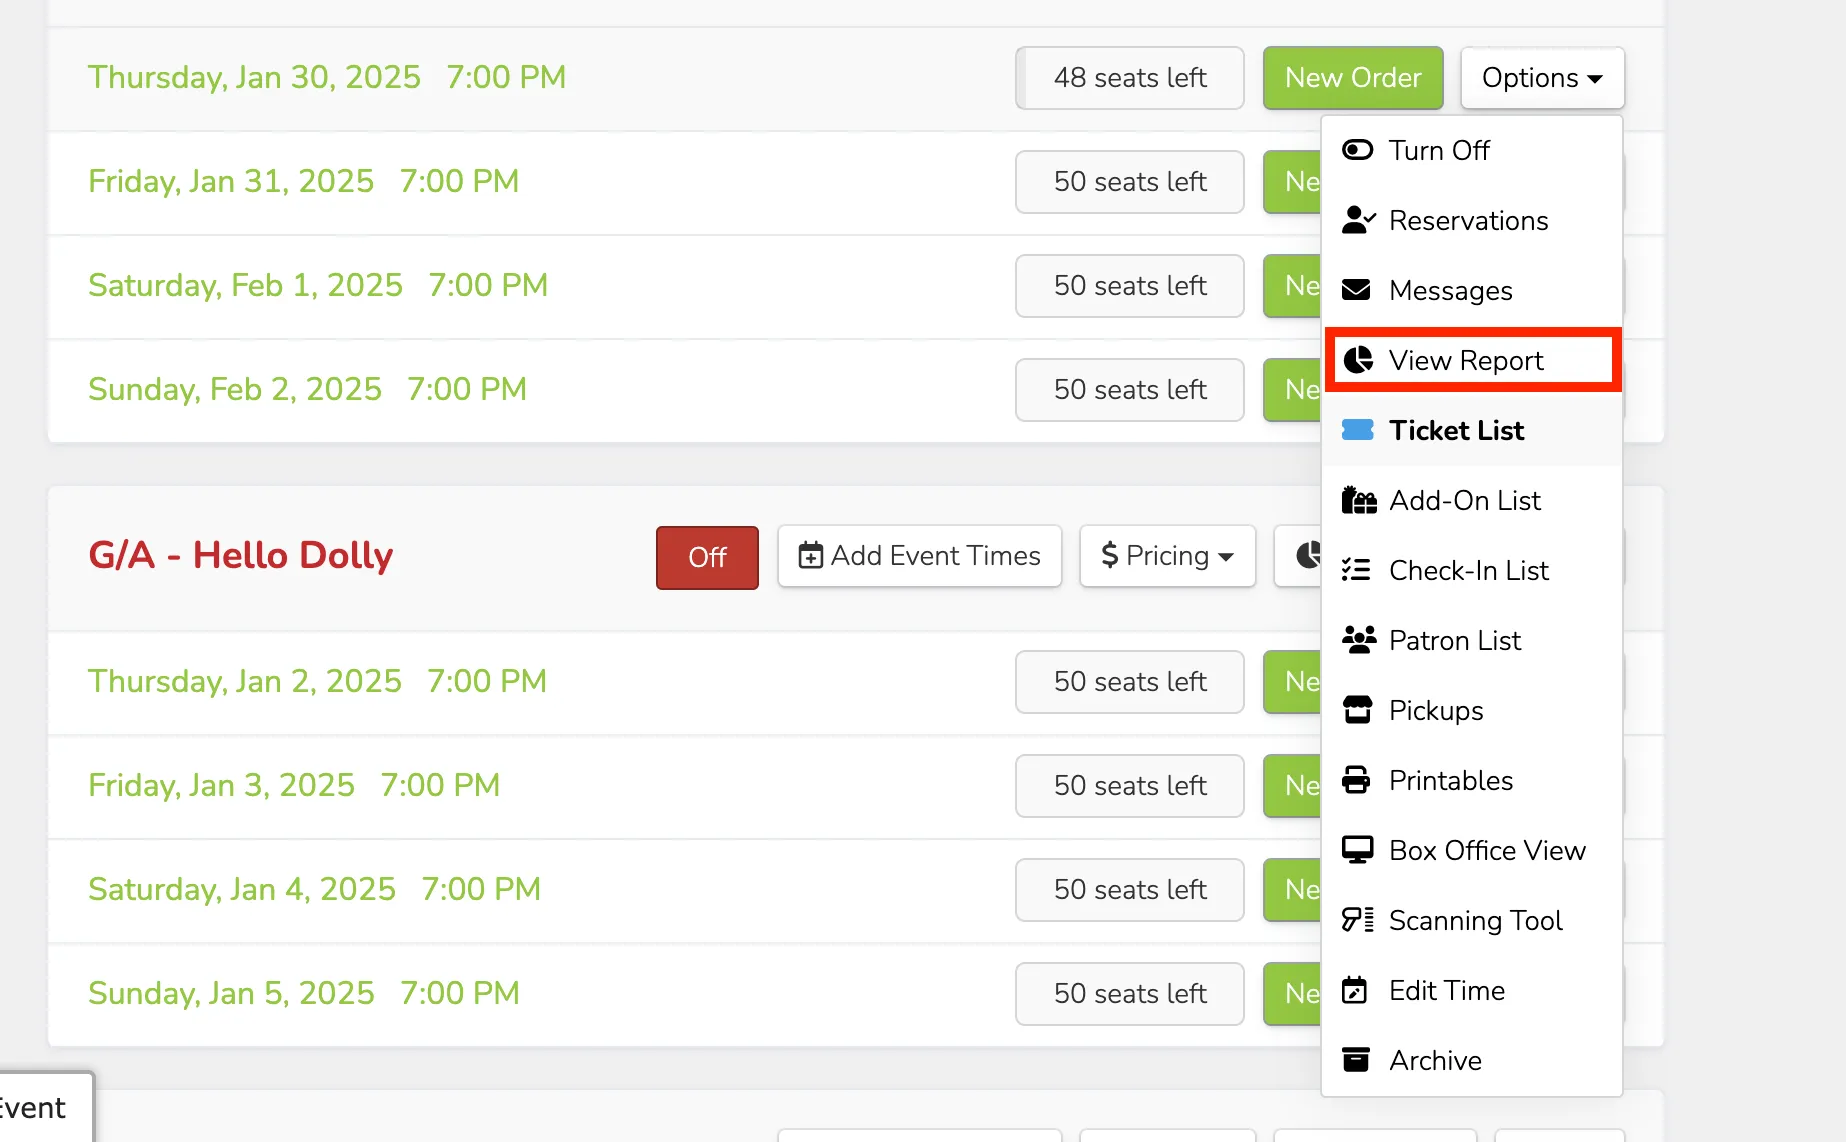Click the blue Ticket List icon
The image size is (1846, 1142).
tap(1357, 430)
